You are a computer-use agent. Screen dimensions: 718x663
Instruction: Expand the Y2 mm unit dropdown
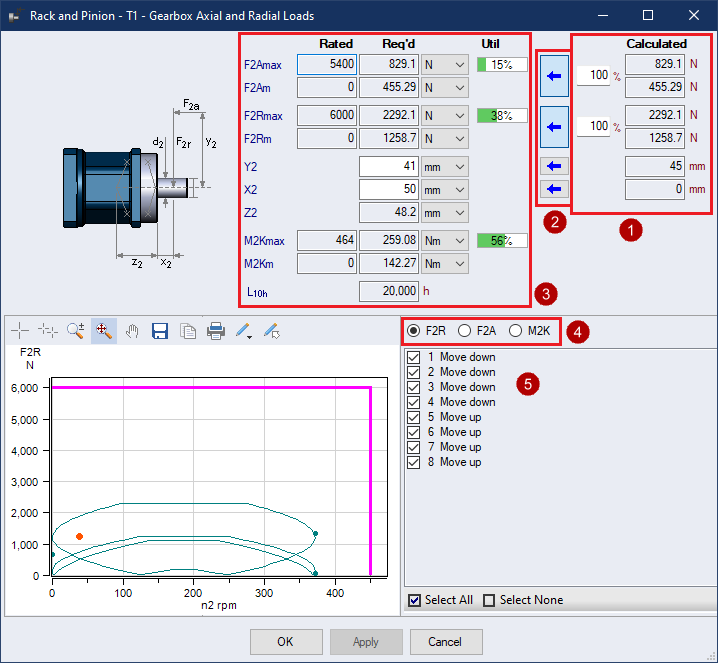click(x=445, y=165)
